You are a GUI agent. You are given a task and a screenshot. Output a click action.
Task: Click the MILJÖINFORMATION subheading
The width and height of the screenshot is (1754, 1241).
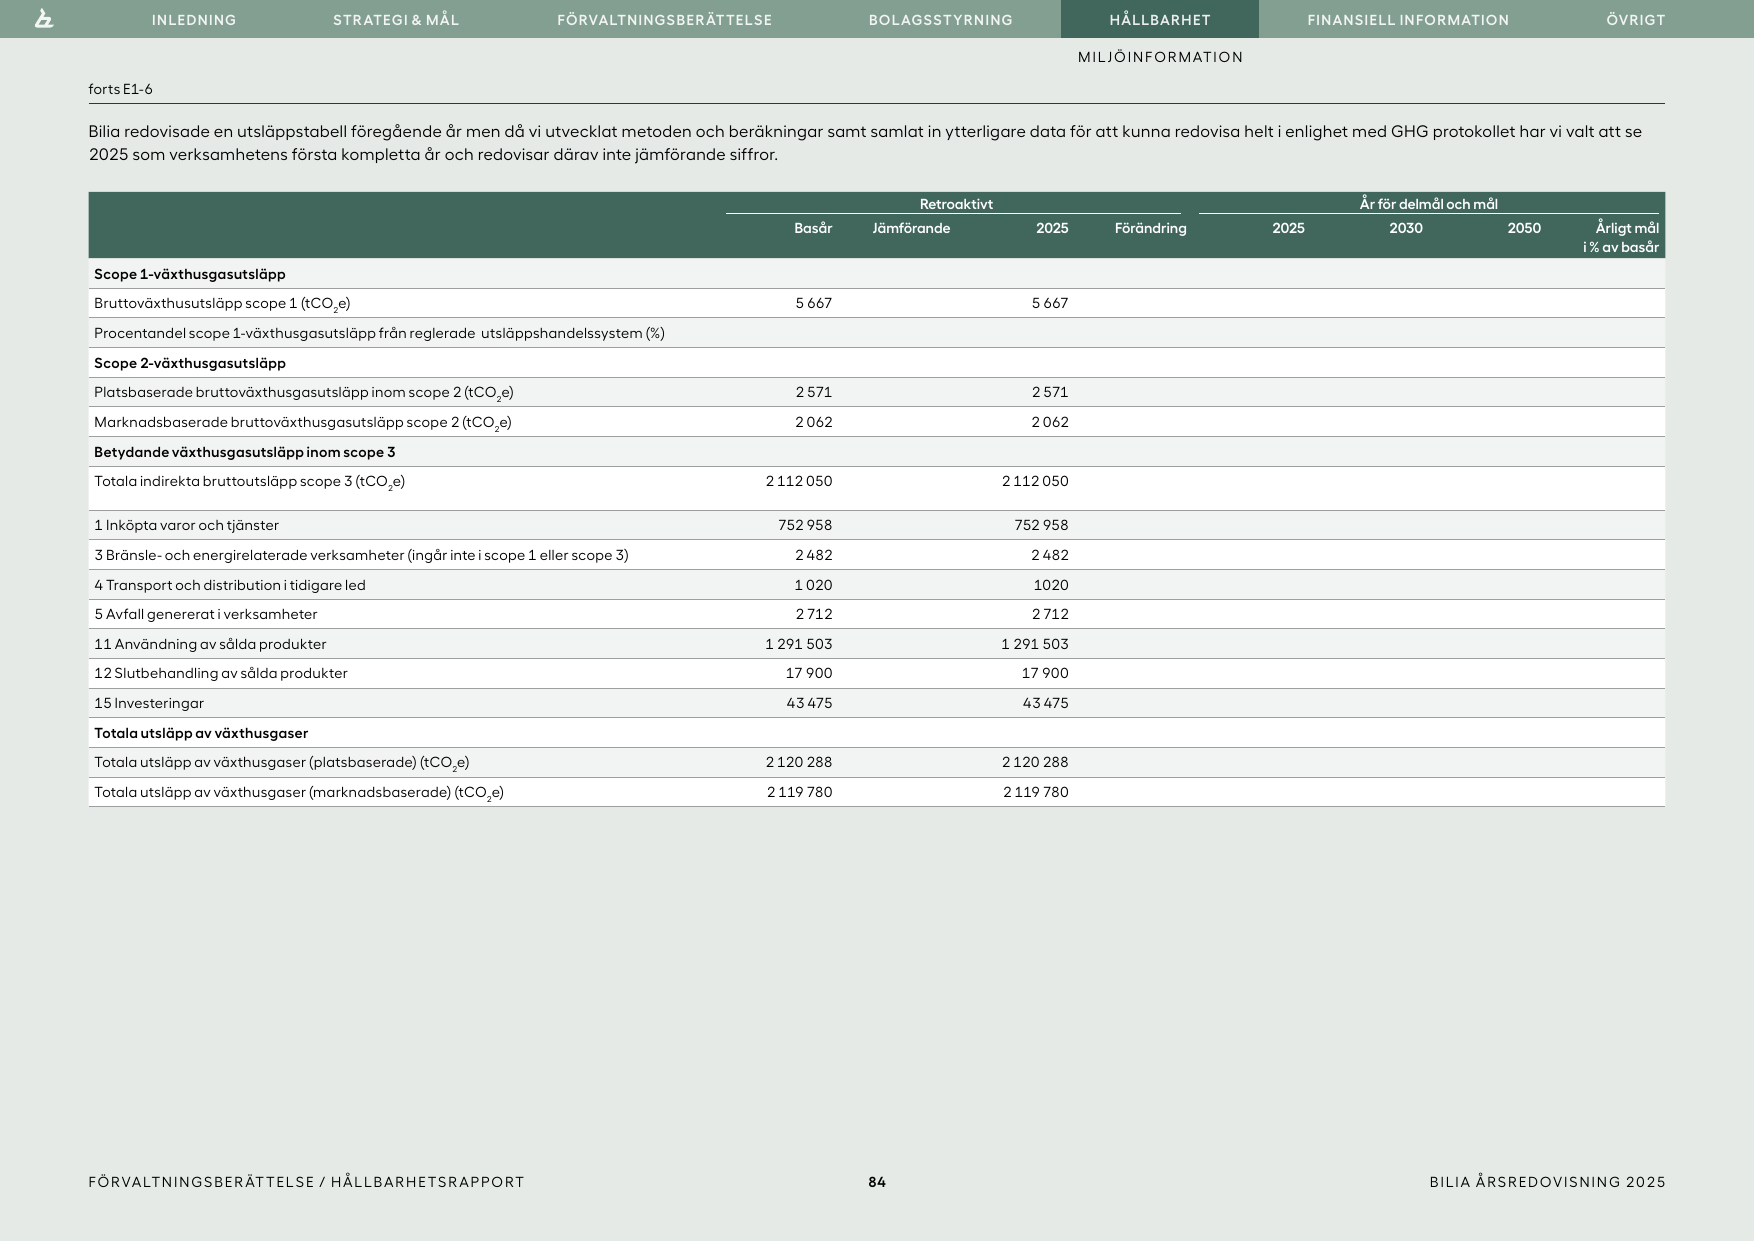(1160, 57)
